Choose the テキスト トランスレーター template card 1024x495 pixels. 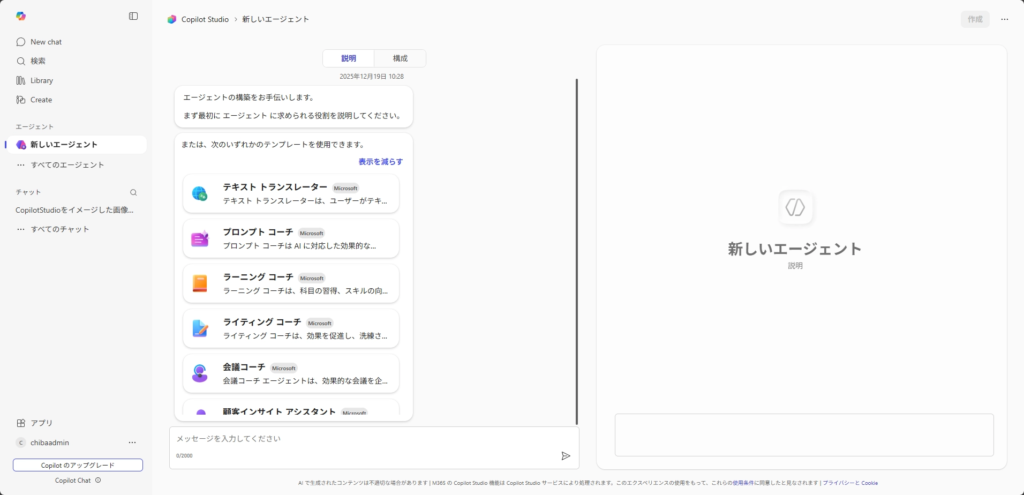pos(291,193)
